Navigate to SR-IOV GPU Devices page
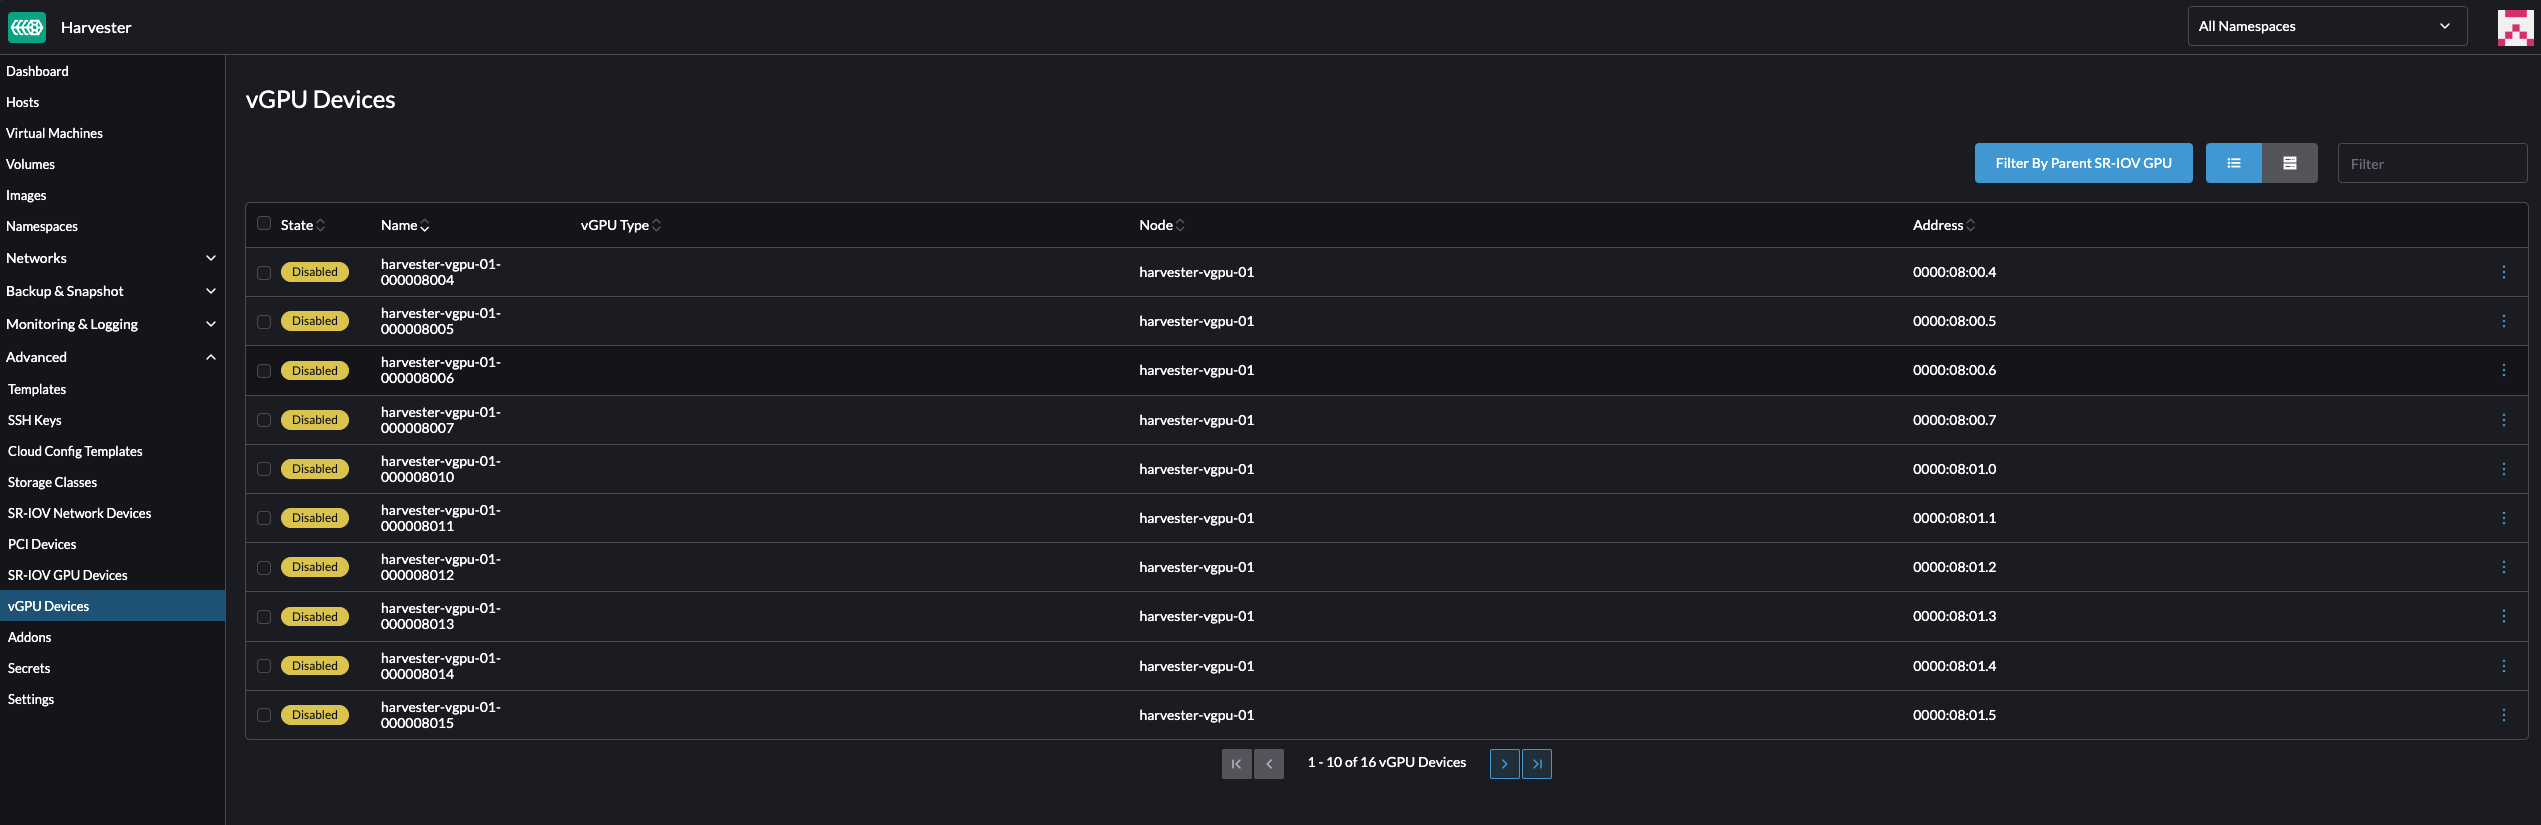This screenshot has height=825, width=2541. click(x=68, y=575)
